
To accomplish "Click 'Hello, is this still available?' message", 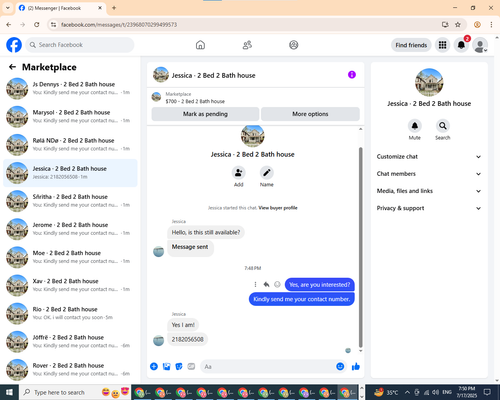I will coord(206,232).
